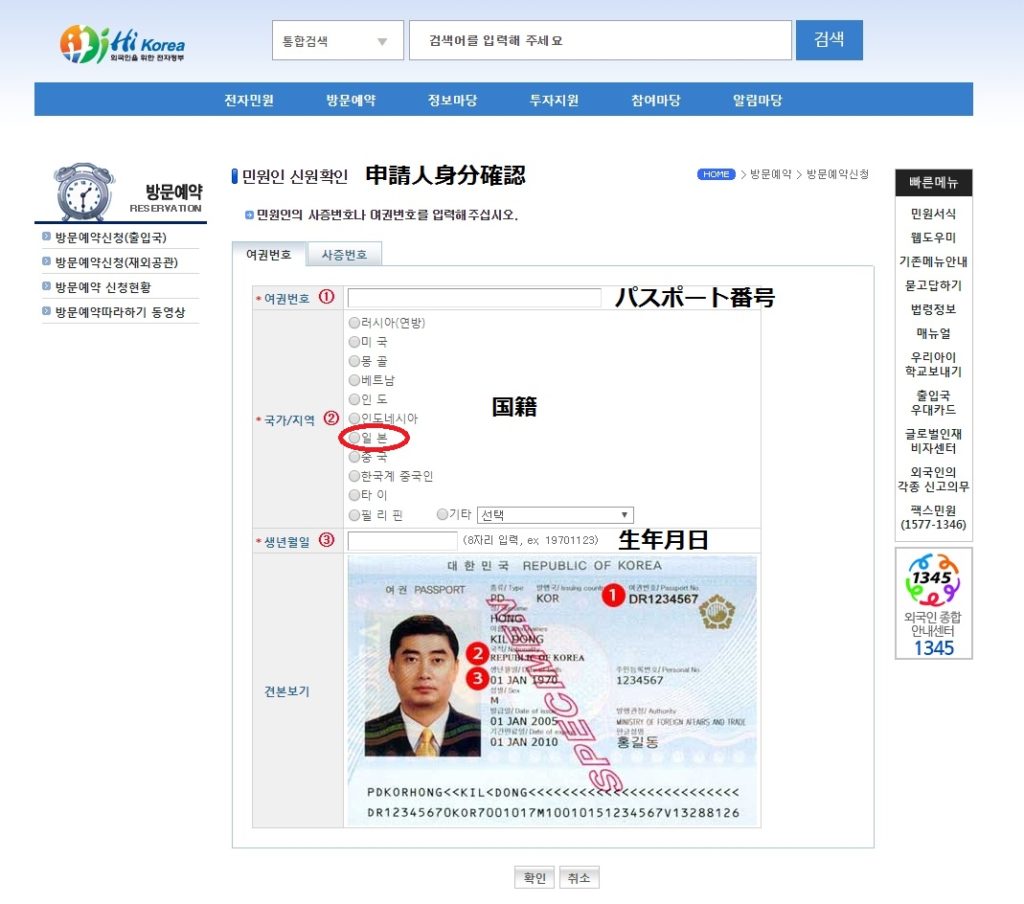
Task: Switch to the 사증번호 tab
Action: click(344, 254)
